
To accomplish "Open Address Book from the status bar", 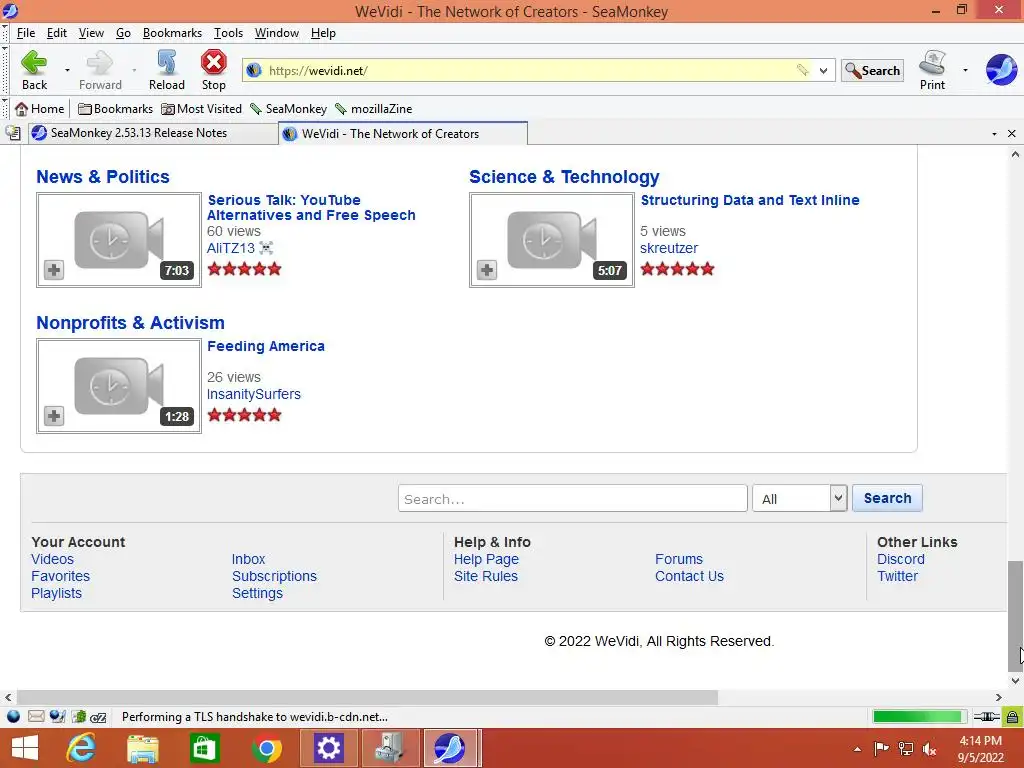I will (78, 716).
